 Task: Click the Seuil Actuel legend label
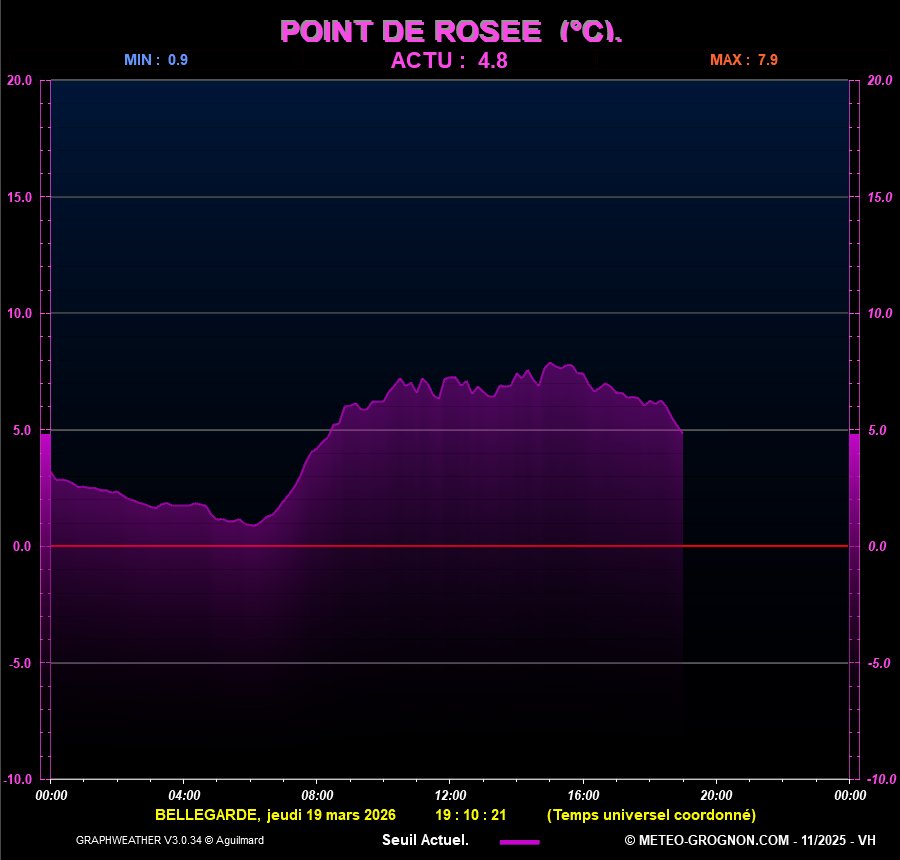pyautogui.click(x=425, y=840)
